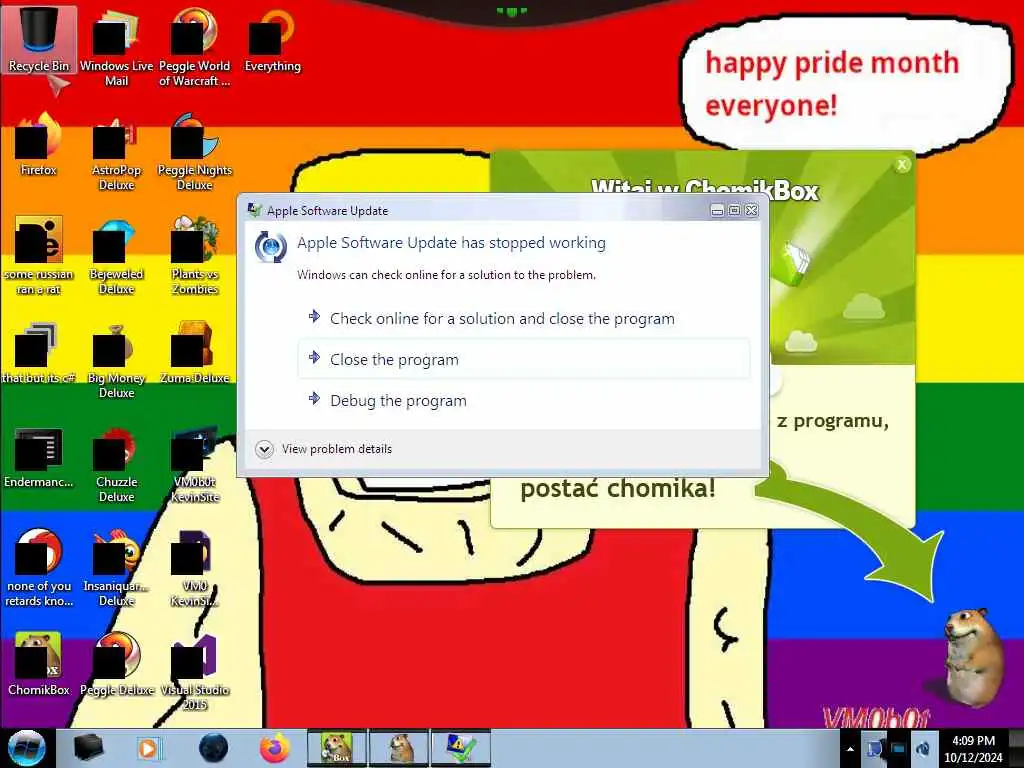1024x768 pixels.
Task: Expand View problem details
Action: [x=324, y=449]
